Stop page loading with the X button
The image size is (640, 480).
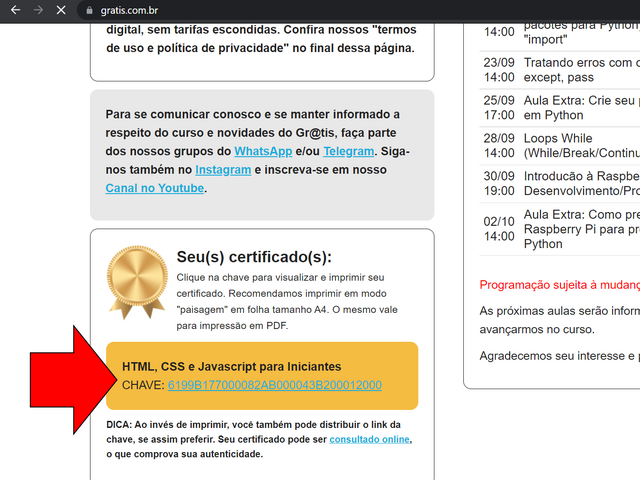click(61, 9)
